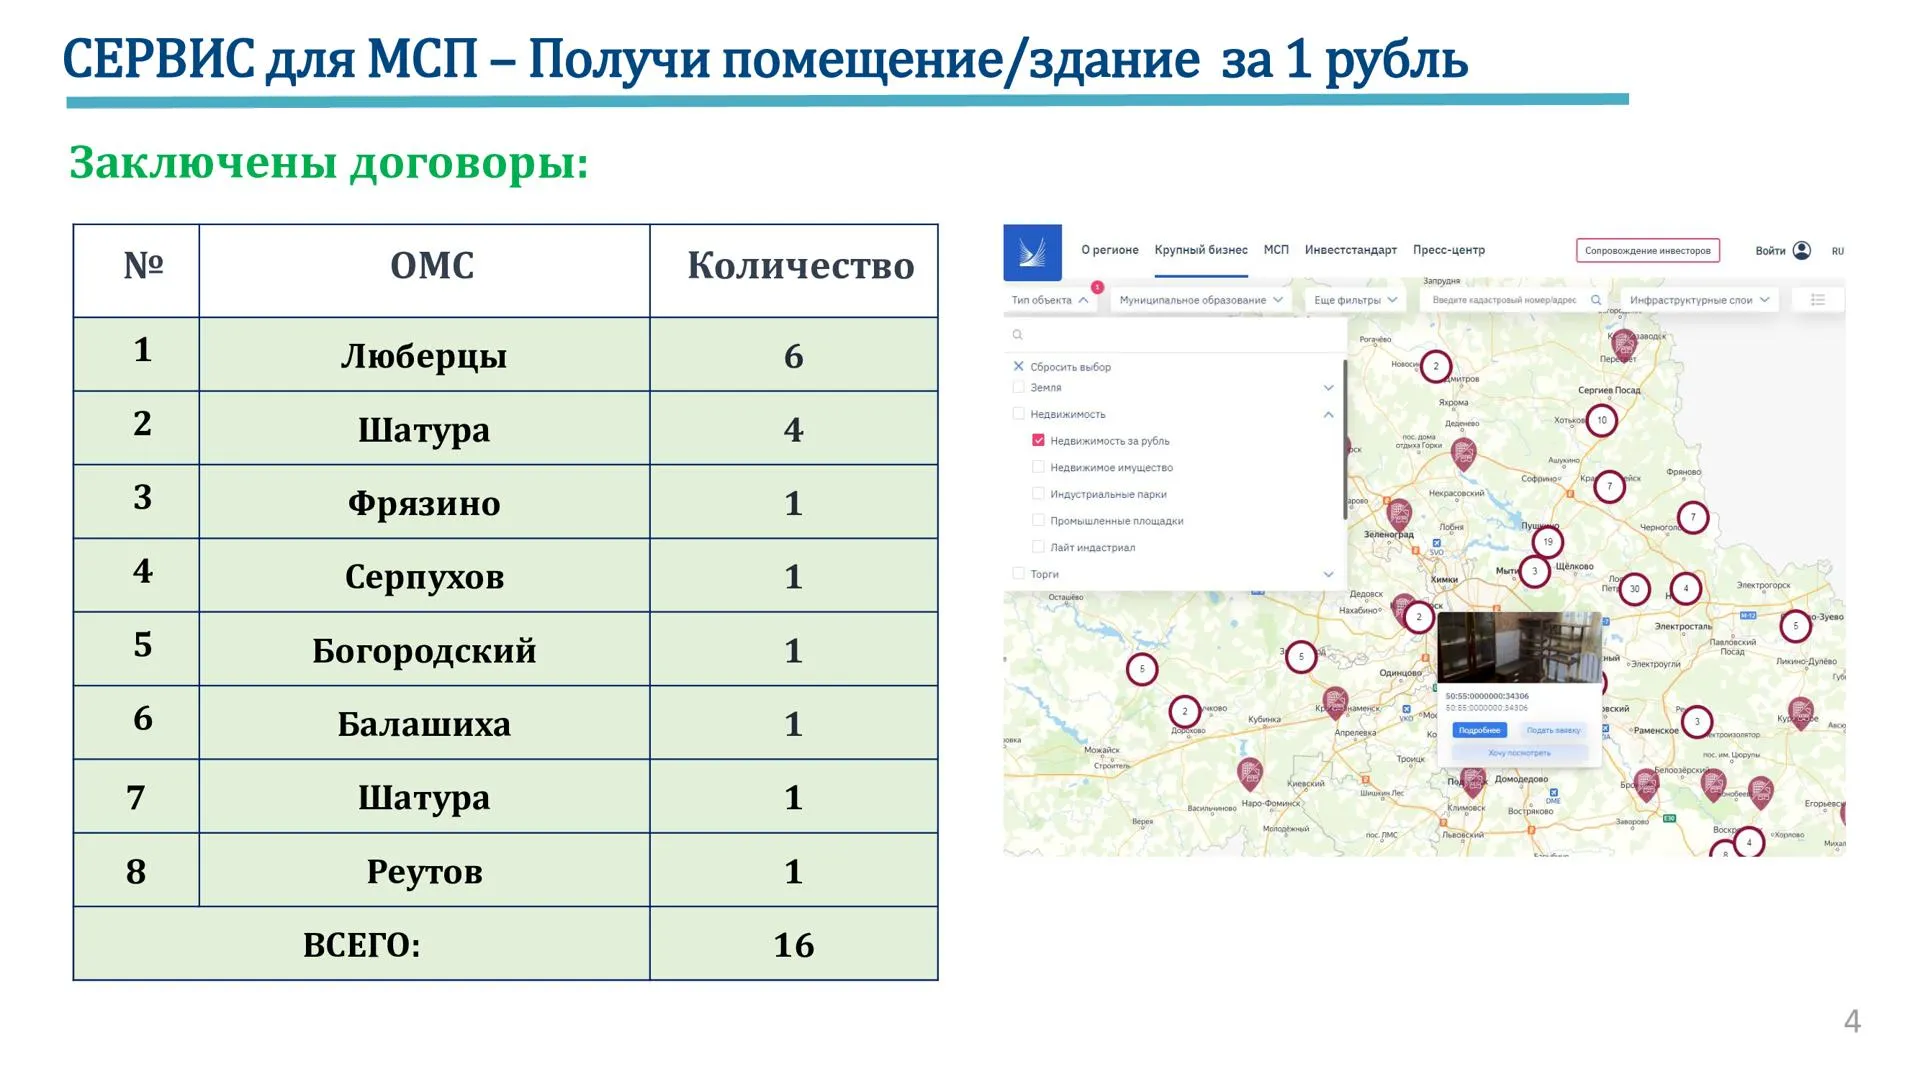Click building pin near дома отдыха Горки
This screenshot has width=1920, height=1079.
1464,455
